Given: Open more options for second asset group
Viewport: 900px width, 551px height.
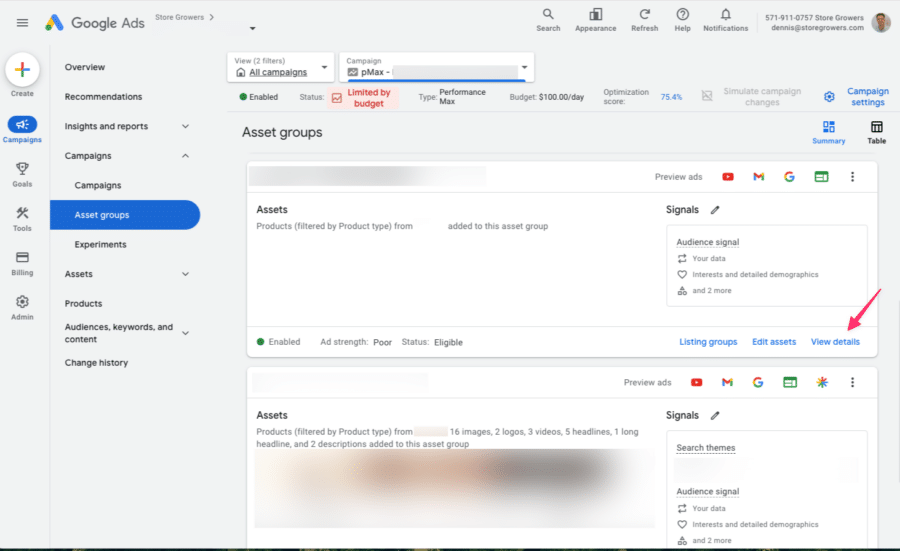Looking at the screenshot, I should pyautogui.click(x=852, y=382).
